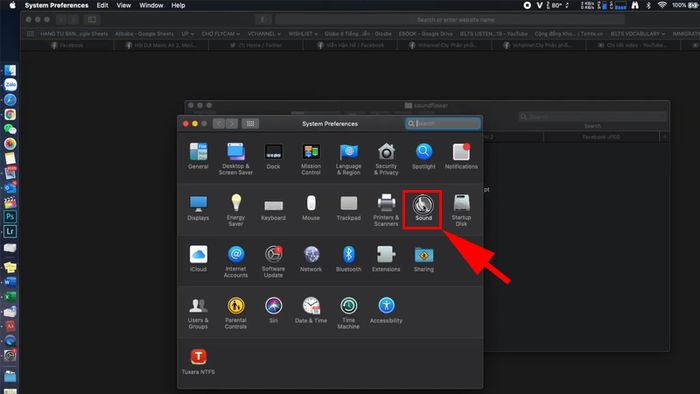Click the Show All grid button
This screenshot has width=700, height=394.
coord(250,124)
